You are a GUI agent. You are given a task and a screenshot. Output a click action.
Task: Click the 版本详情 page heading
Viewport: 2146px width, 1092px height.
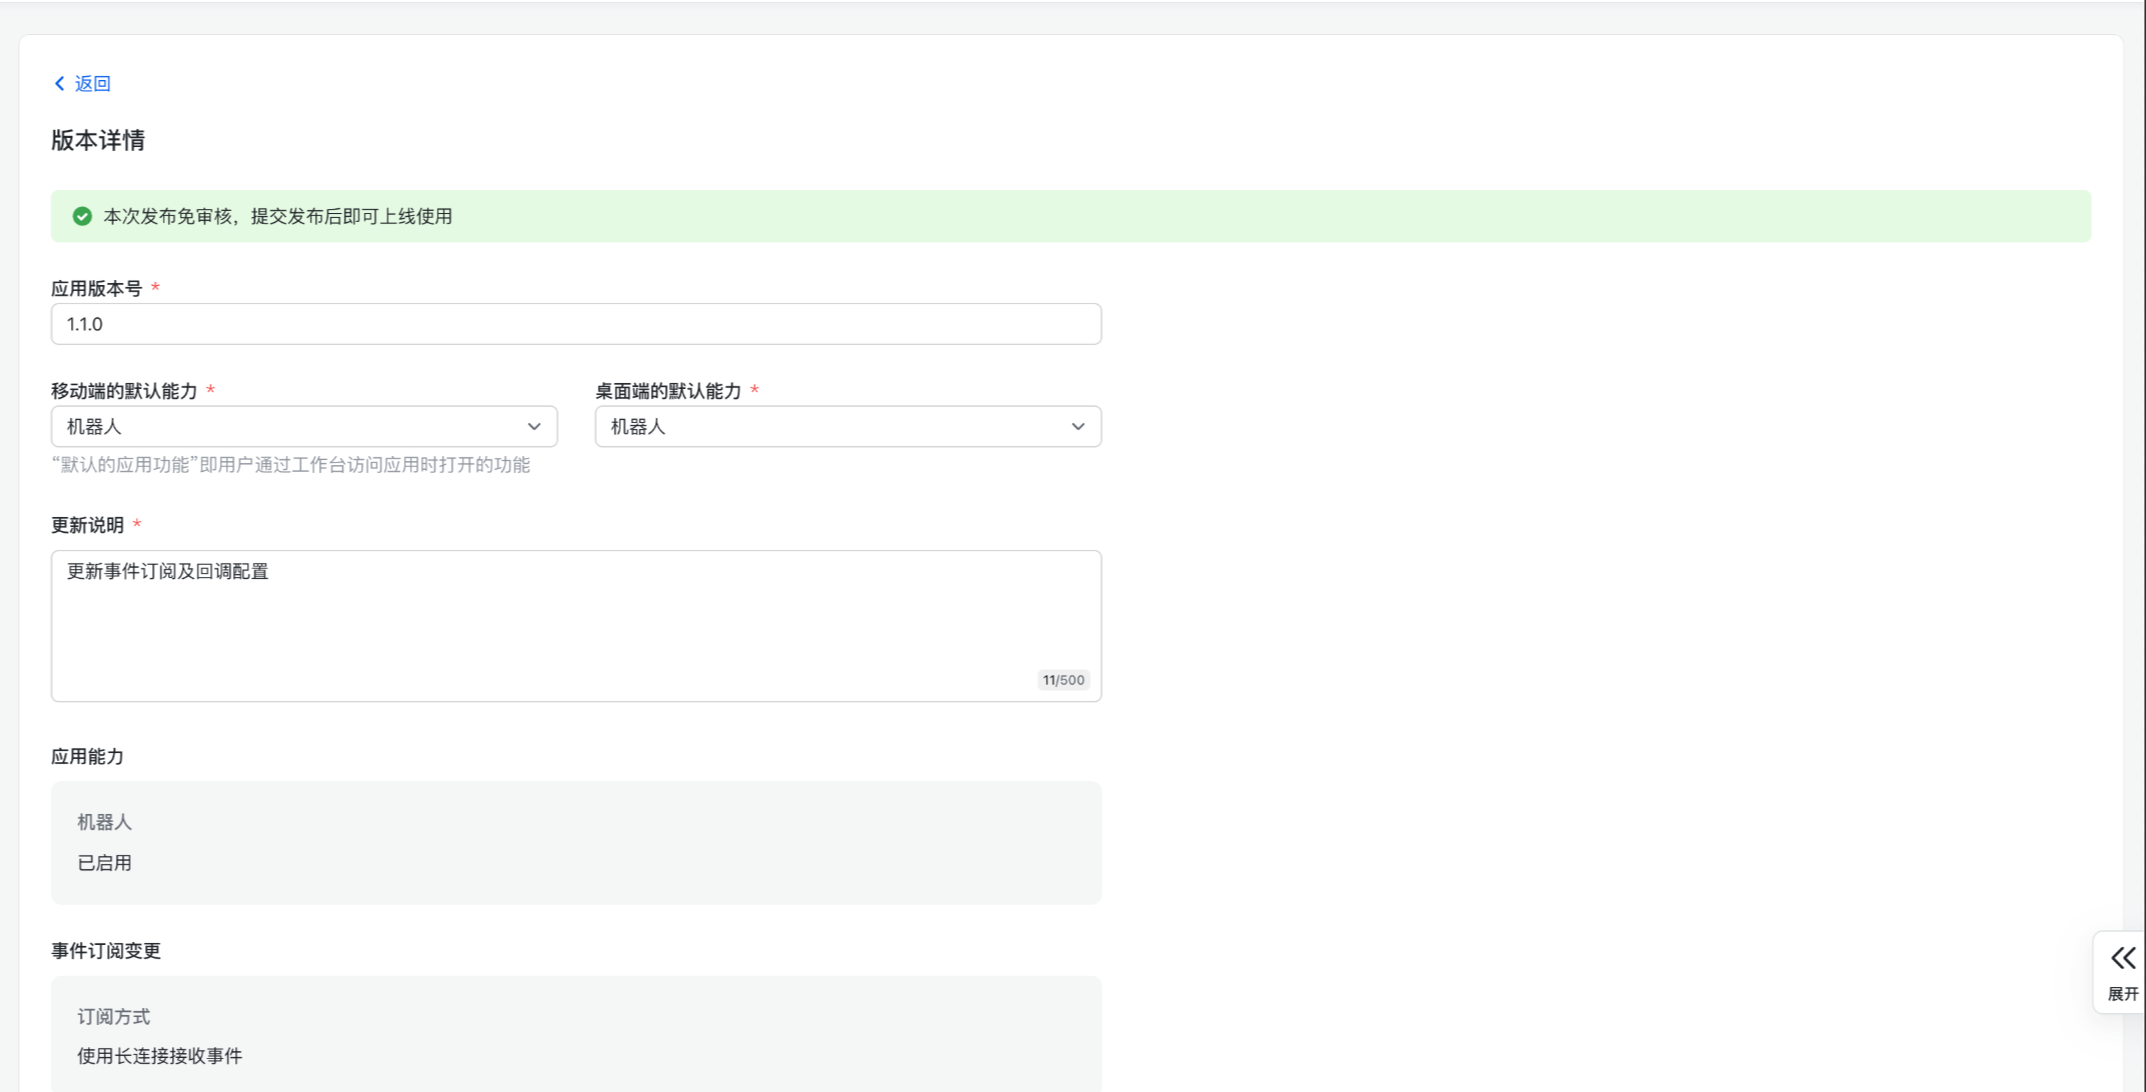click(98, 140)
